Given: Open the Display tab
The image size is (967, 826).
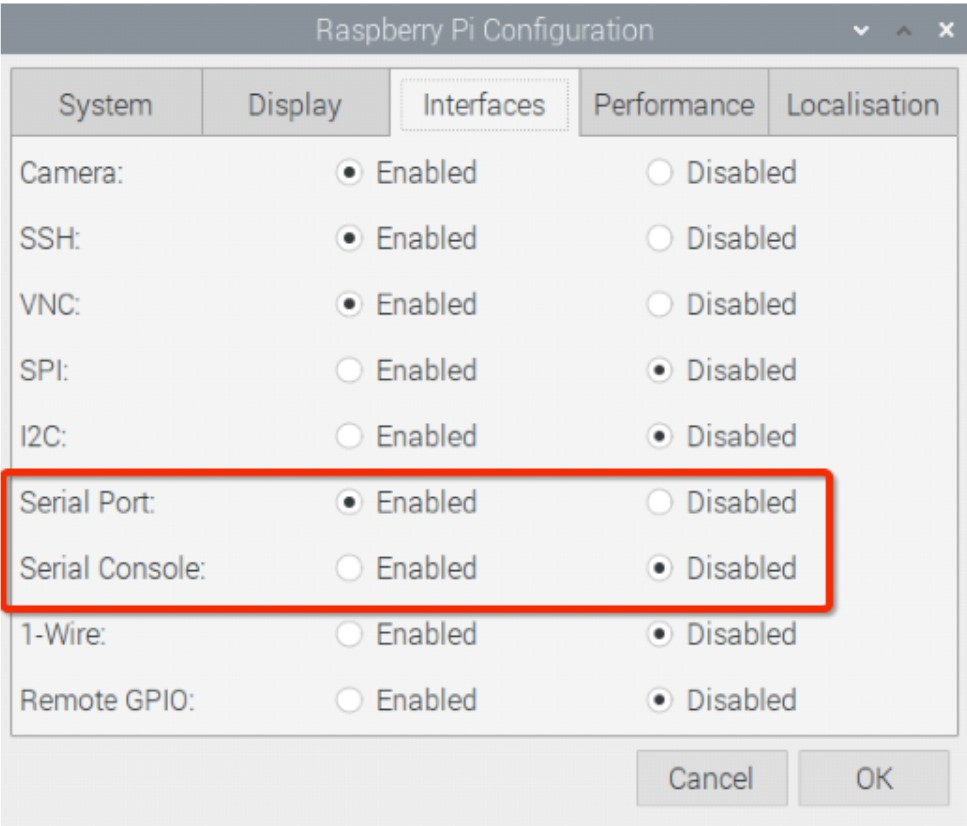Looking at the screenshot, I should tap(295, 104).
